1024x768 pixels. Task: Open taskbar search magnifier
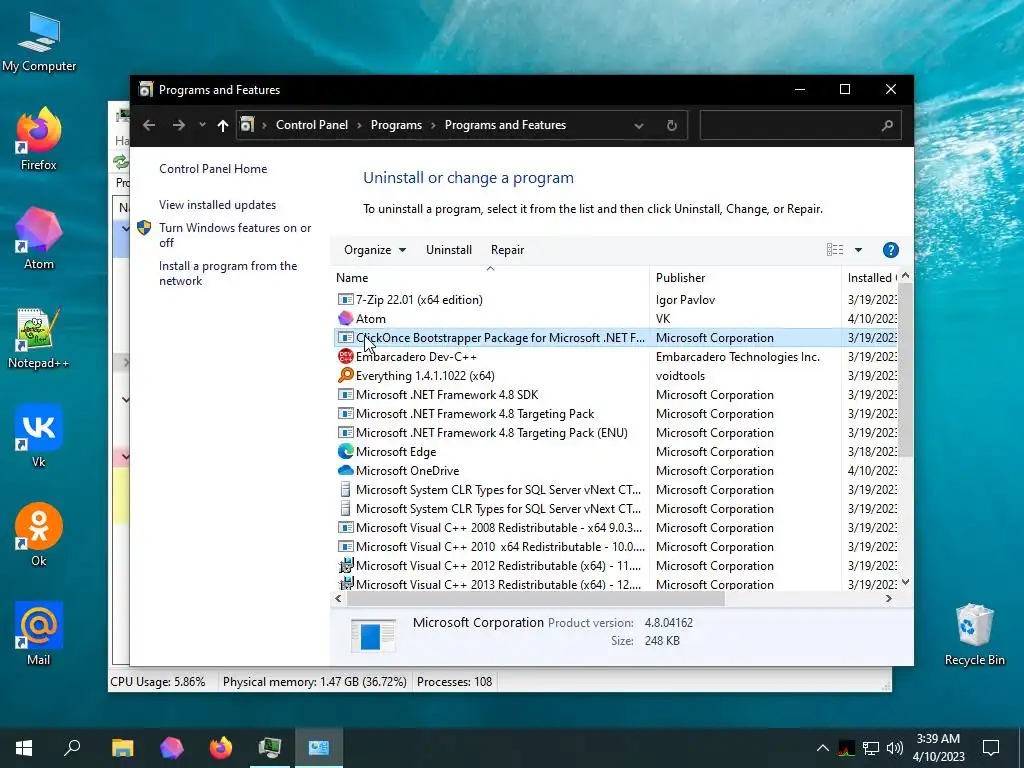coord(72,748)
